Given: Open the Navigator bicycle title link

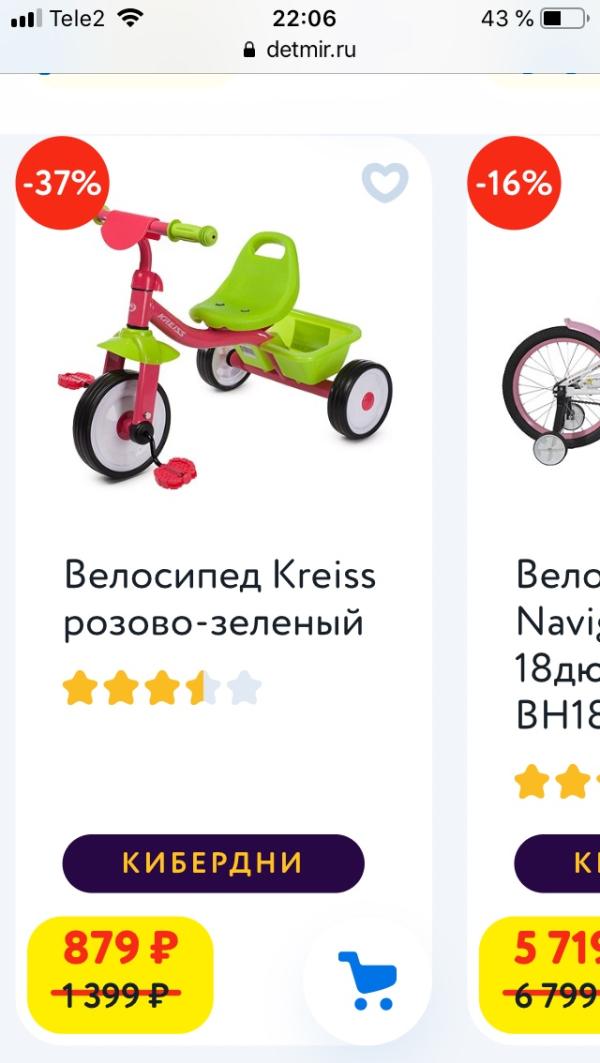Looking at the screenshot, I should (x=558, y=645).
